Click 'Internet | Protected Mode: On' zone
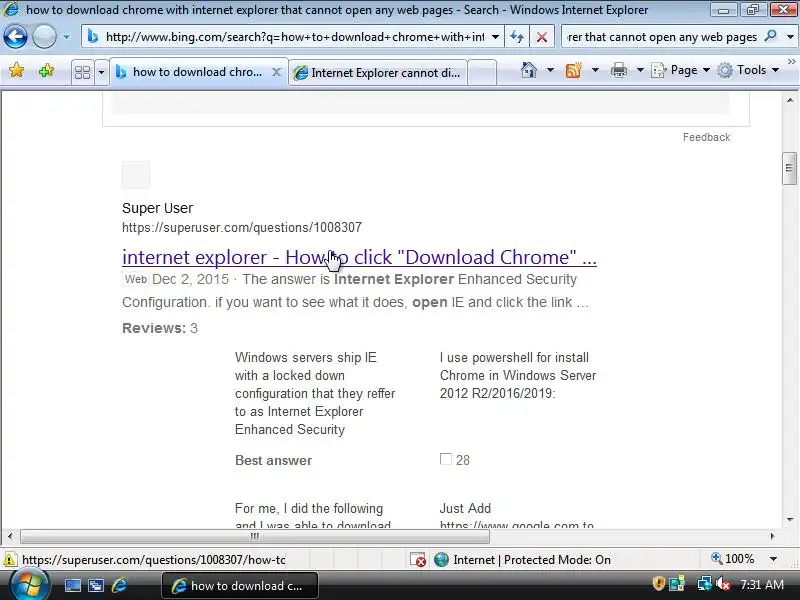The width and height of the screenshot is (800, 600). [522, 560]
